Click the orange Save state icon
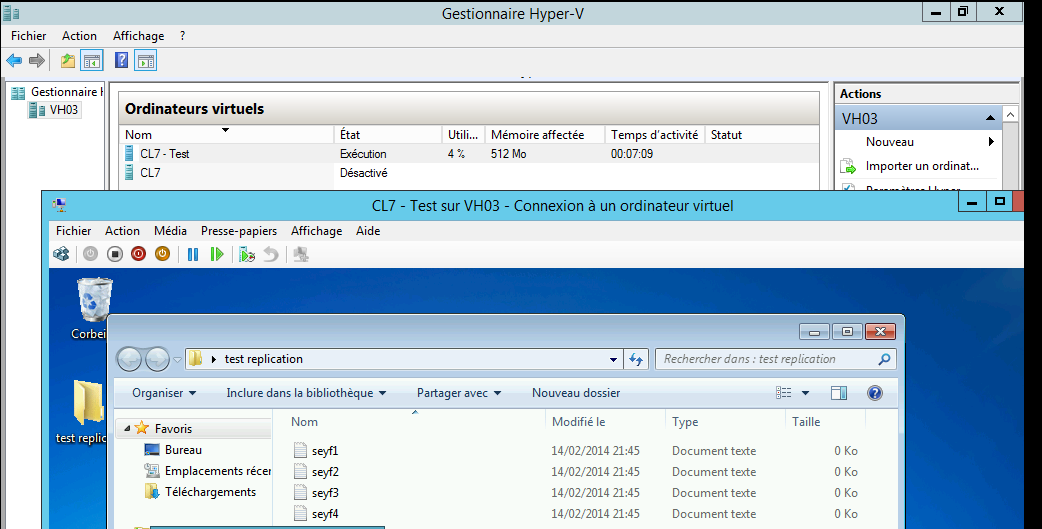Screen dimensions: 1042x529 click(162, 254)
